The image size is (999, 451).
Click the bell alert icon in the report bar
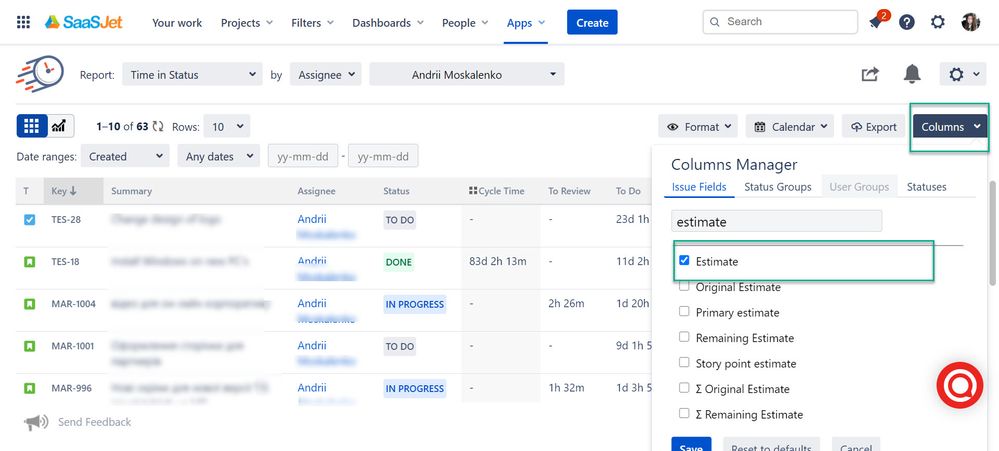click(x=912, y=74)
